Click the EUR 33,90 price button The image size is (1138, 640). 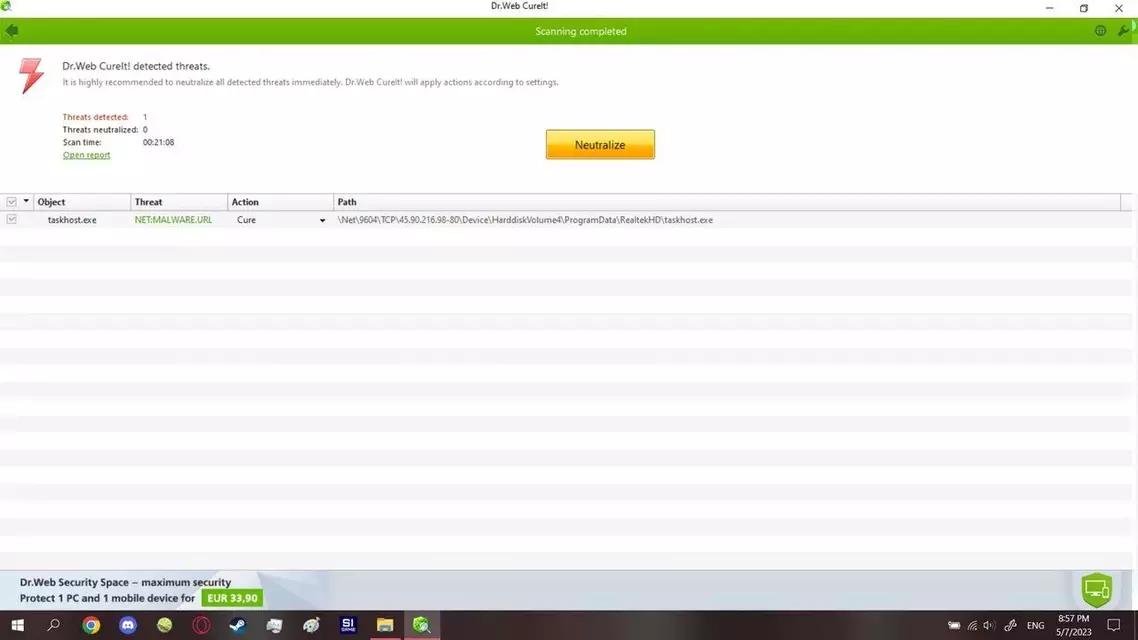click(232, 598)
